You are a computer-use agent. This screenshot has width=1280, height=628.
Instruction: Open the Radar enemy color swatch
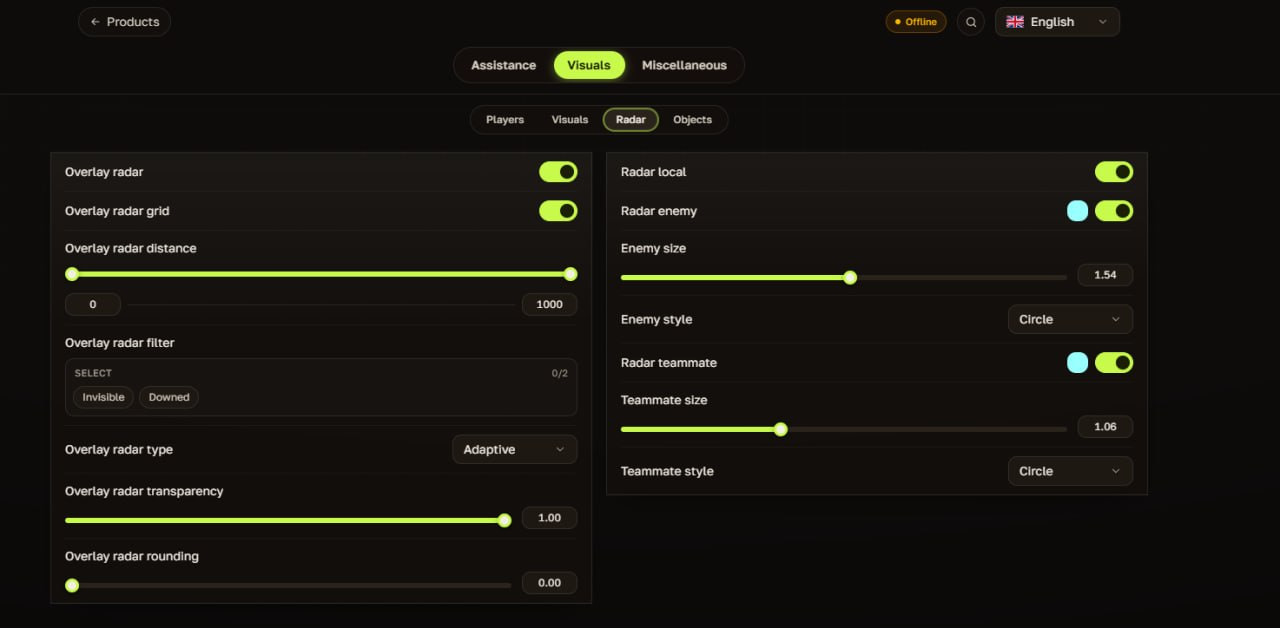(x=1077, y=211)
